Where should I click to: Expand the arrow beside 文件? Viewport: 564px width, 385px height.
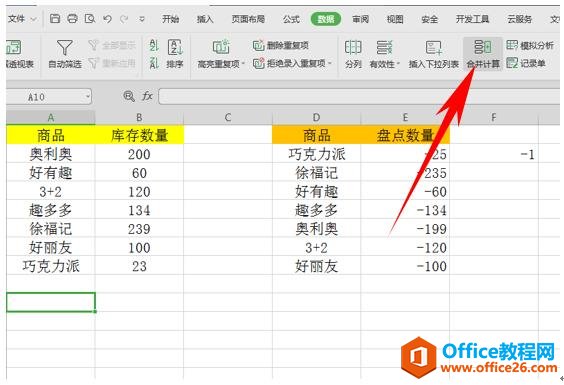(x=33, y=19)
